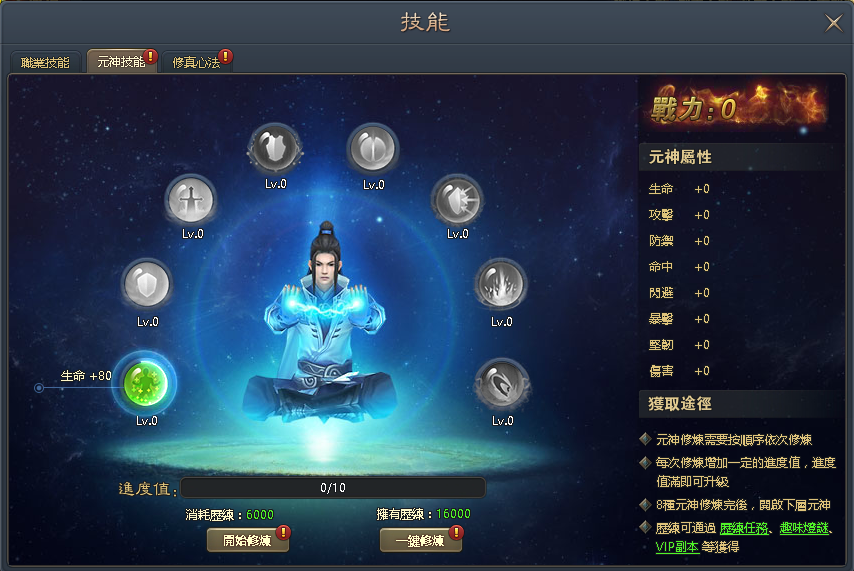Image resolution: width=854 pixels, height=571 pixels.
Task: Select the split circle skill orb
Action: (373, 149)
